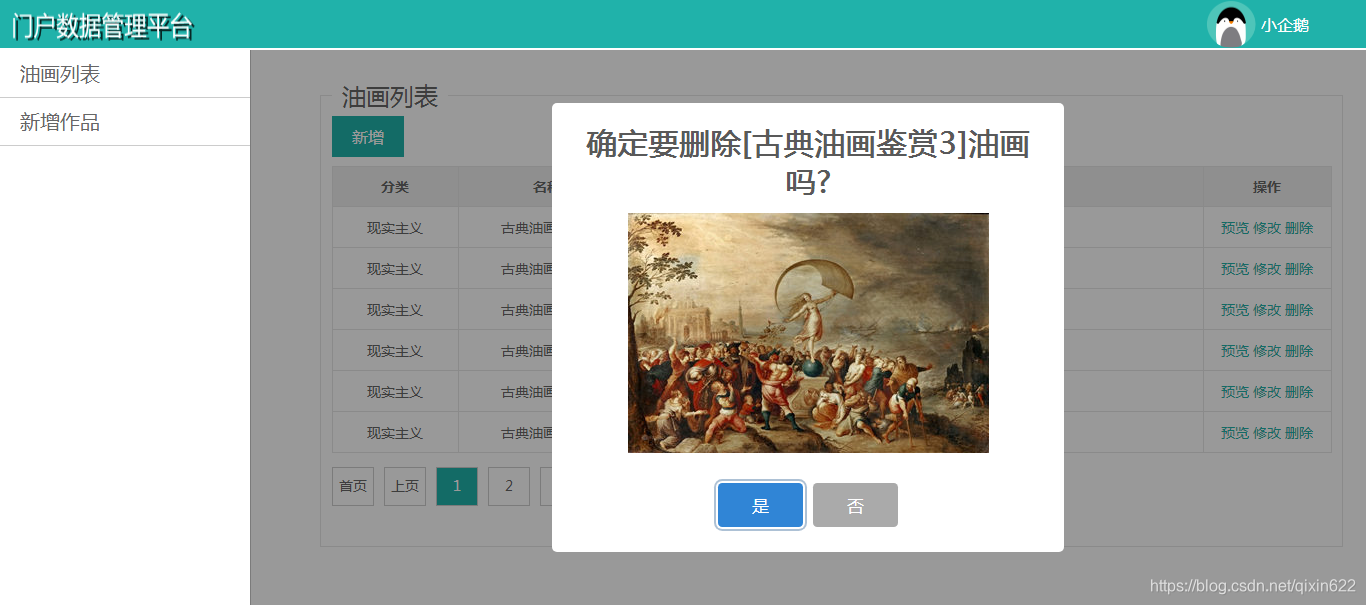Open 新增作品 in the sidebar
Screen dimensions: 1366x605
coord(125,122)
